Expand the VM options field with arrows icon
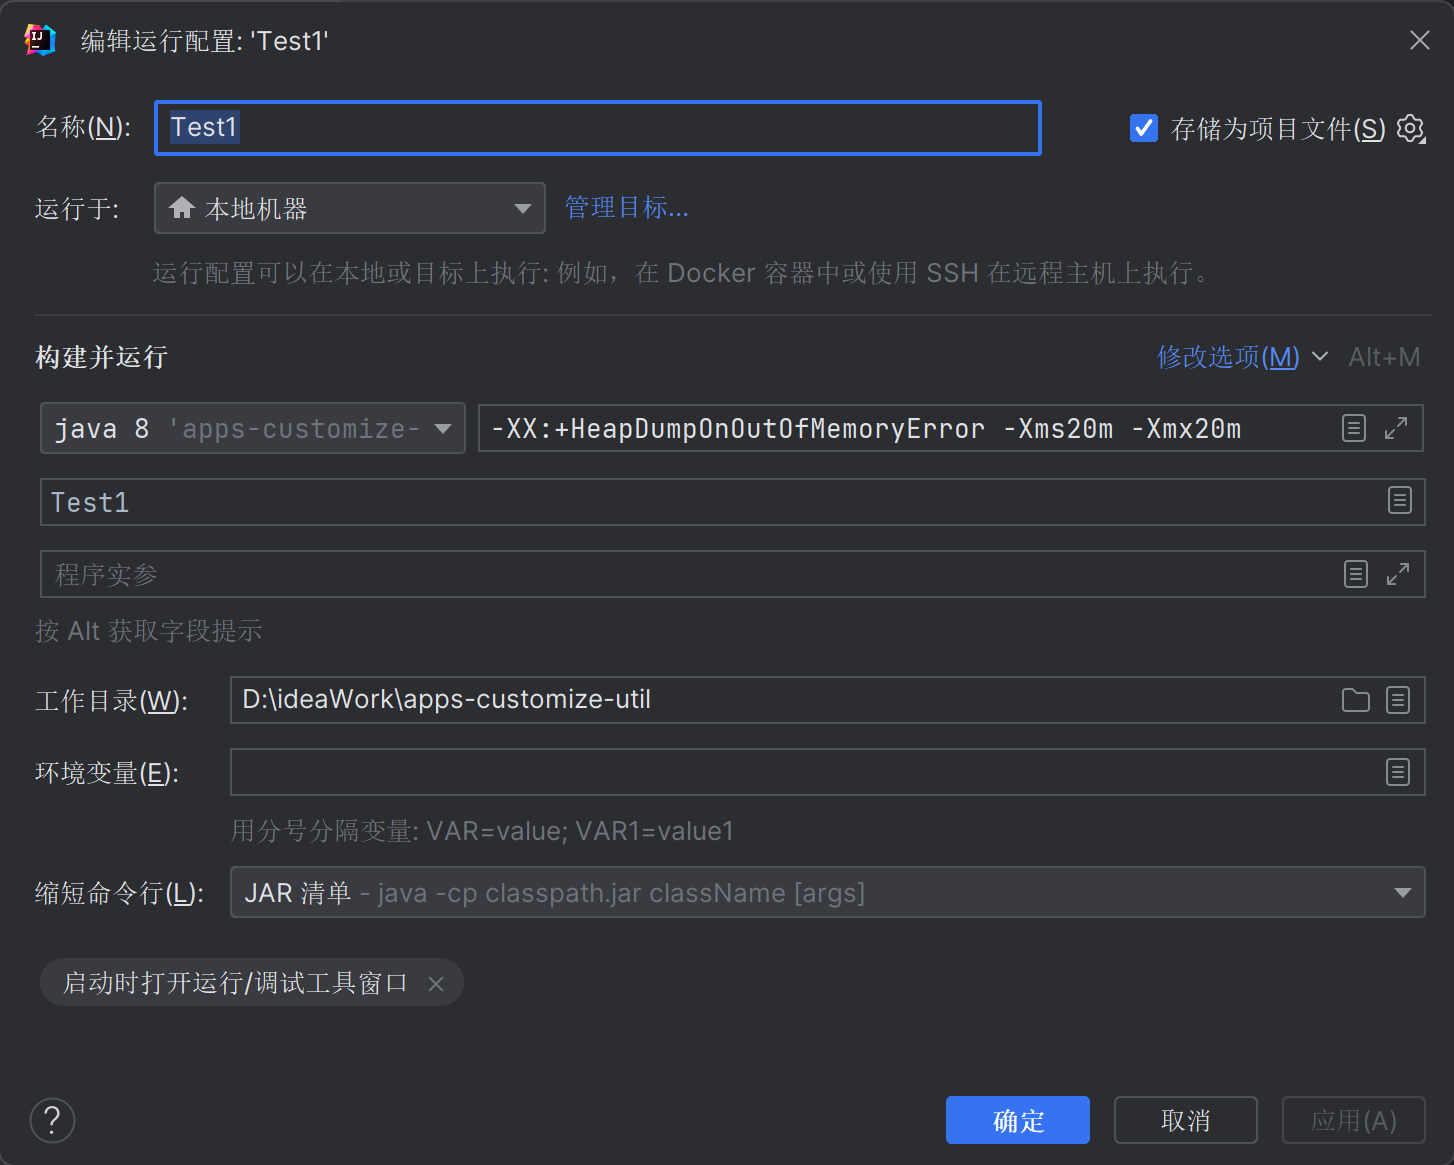This screenshot has height=1165, width=1454. click(1396, 428)
